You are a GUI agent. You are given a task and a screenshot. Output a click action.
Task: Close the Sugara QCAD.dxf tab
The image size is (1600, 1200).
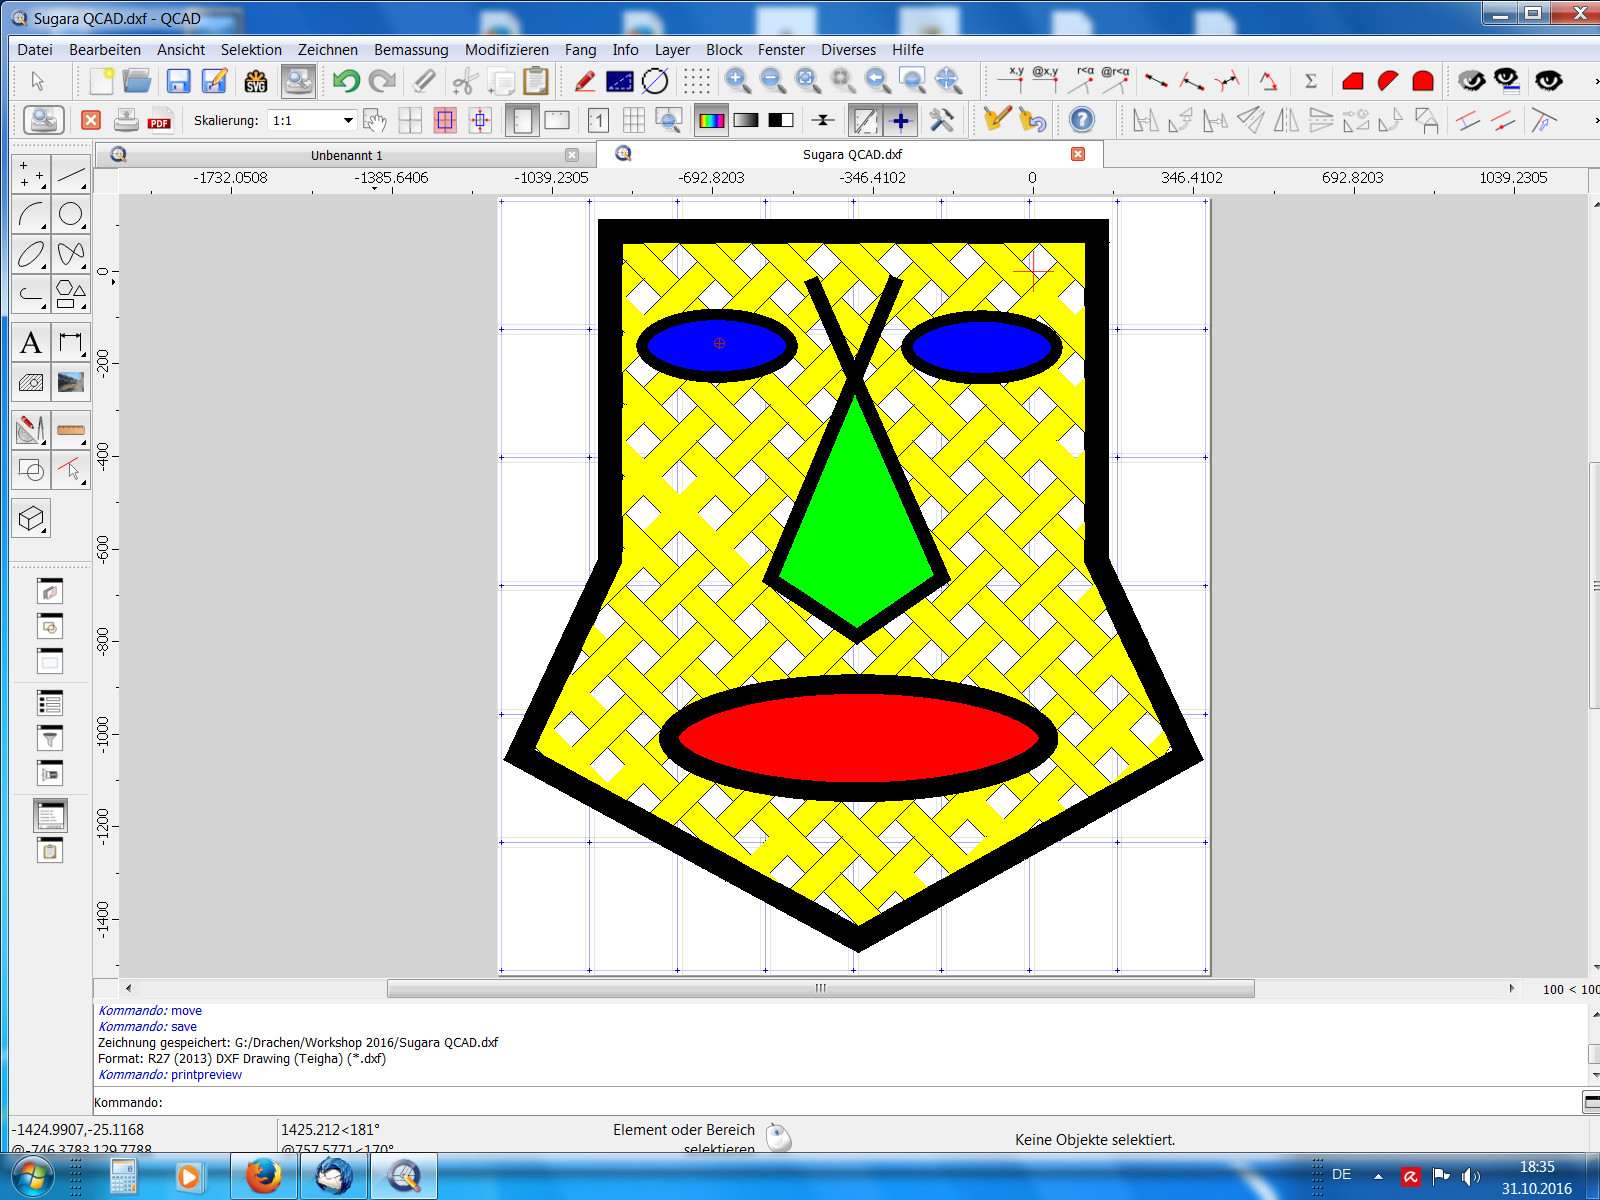(1078, 154)
